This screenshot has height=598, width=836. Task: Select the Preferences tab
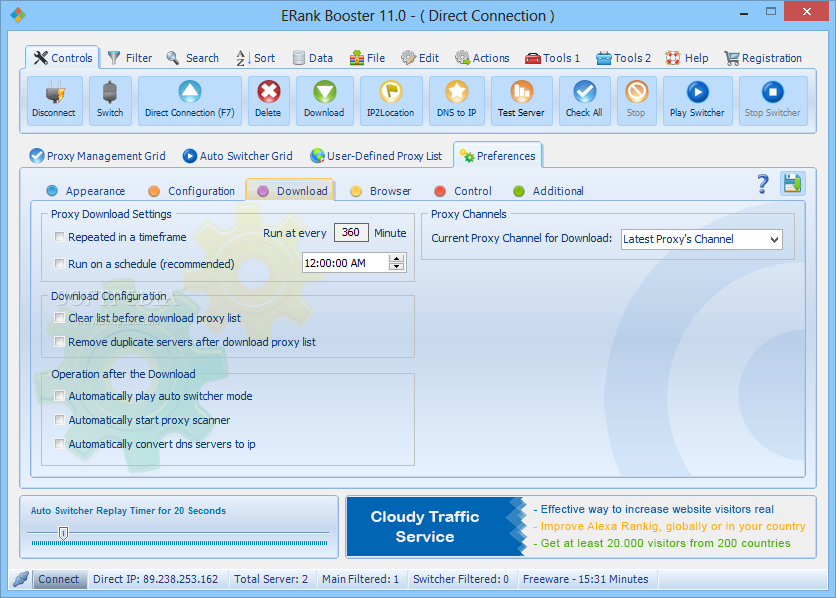click(x=497, y=156)
